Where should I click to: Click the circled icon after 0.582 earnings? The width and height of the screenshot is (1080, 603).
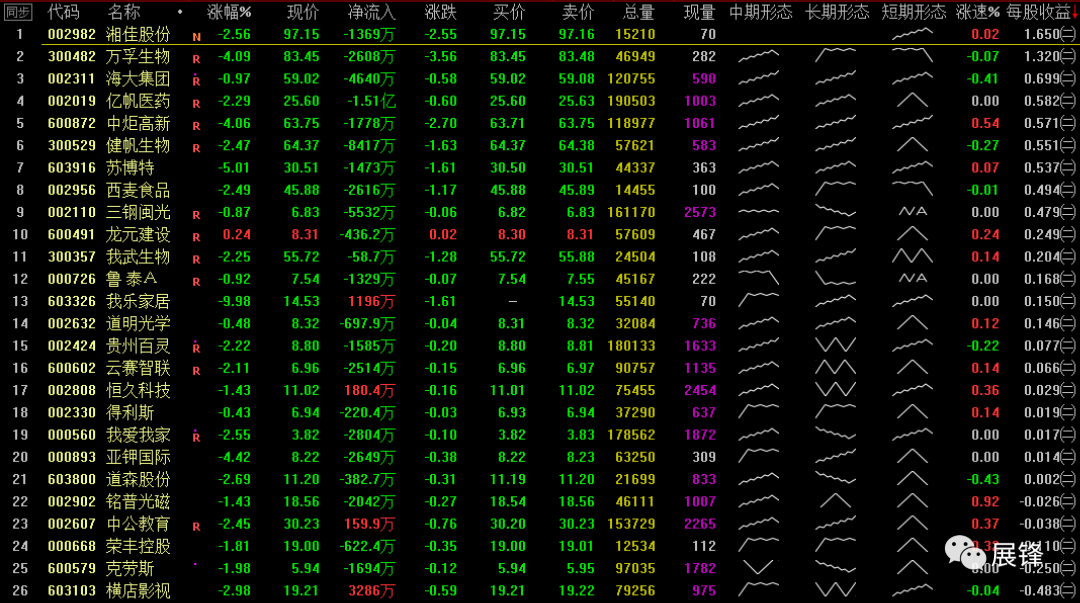coord(1068,101)
